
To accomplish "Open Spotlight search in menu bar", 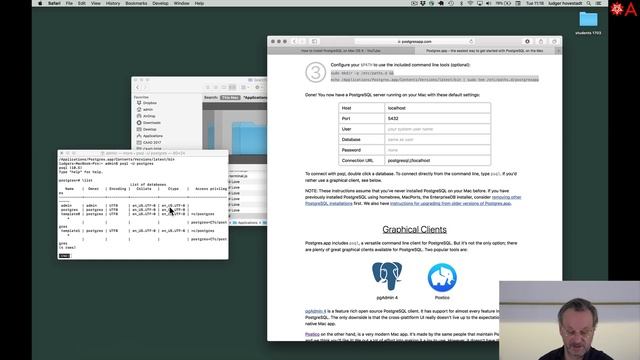I will (x=589, y=3).
